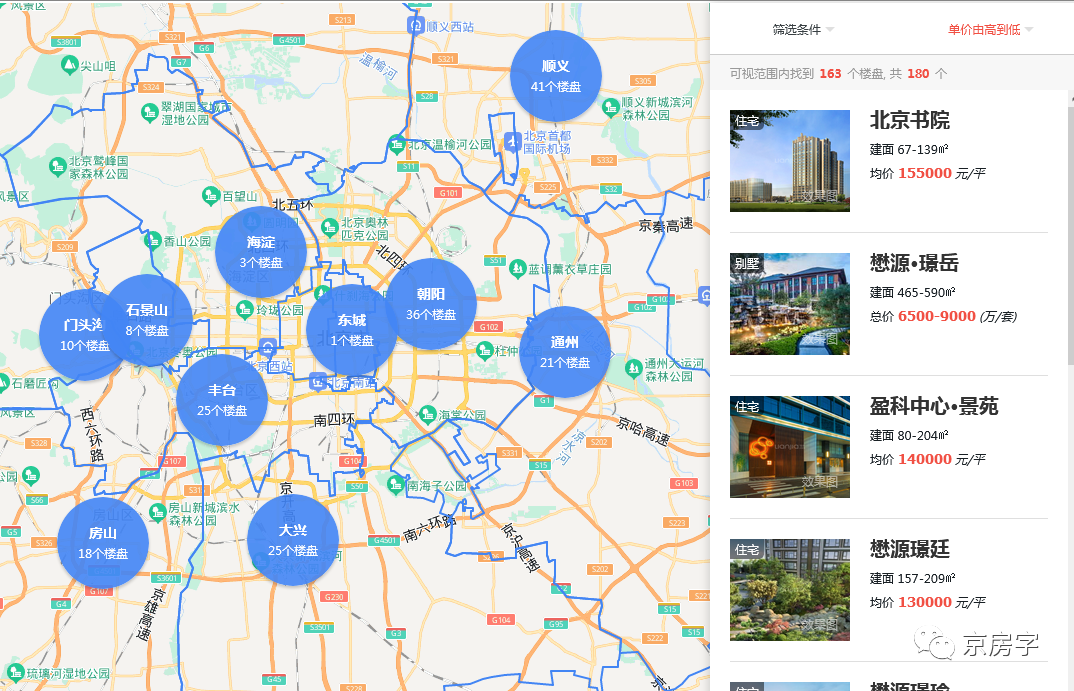Click the 别墅 tag on 懋源•璟岳 image
1074x691 pixels.
point(747,264)
